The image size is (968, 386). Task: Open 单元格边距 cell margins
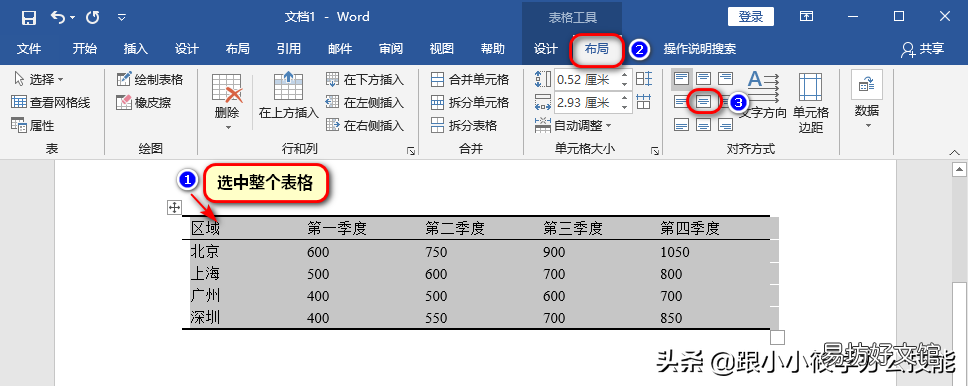tap(811, 103)
